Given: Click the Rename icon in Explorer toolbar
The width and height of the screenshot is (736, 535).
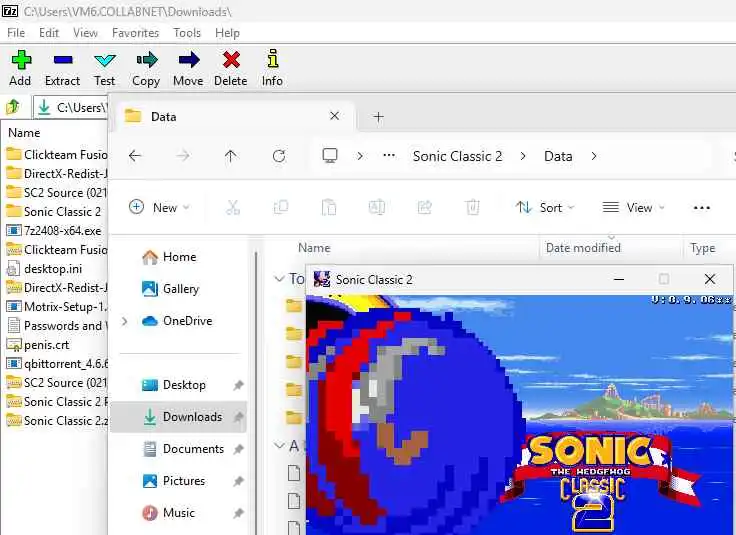Looking at the screenshot, I should (x=377, y=207).
